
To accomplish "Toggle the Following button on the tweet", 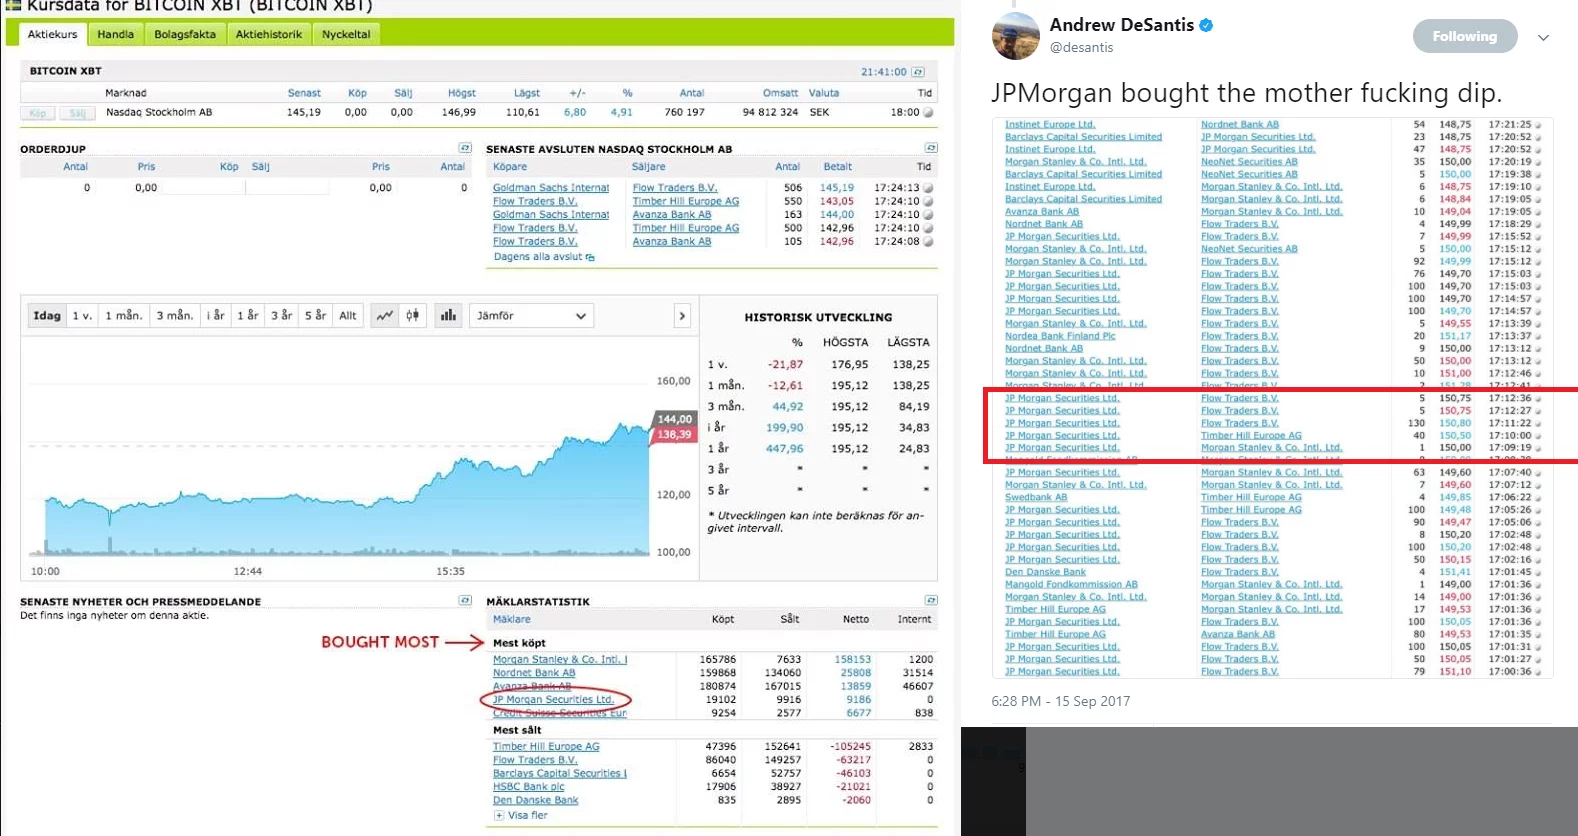I will tap(1465, 37).
